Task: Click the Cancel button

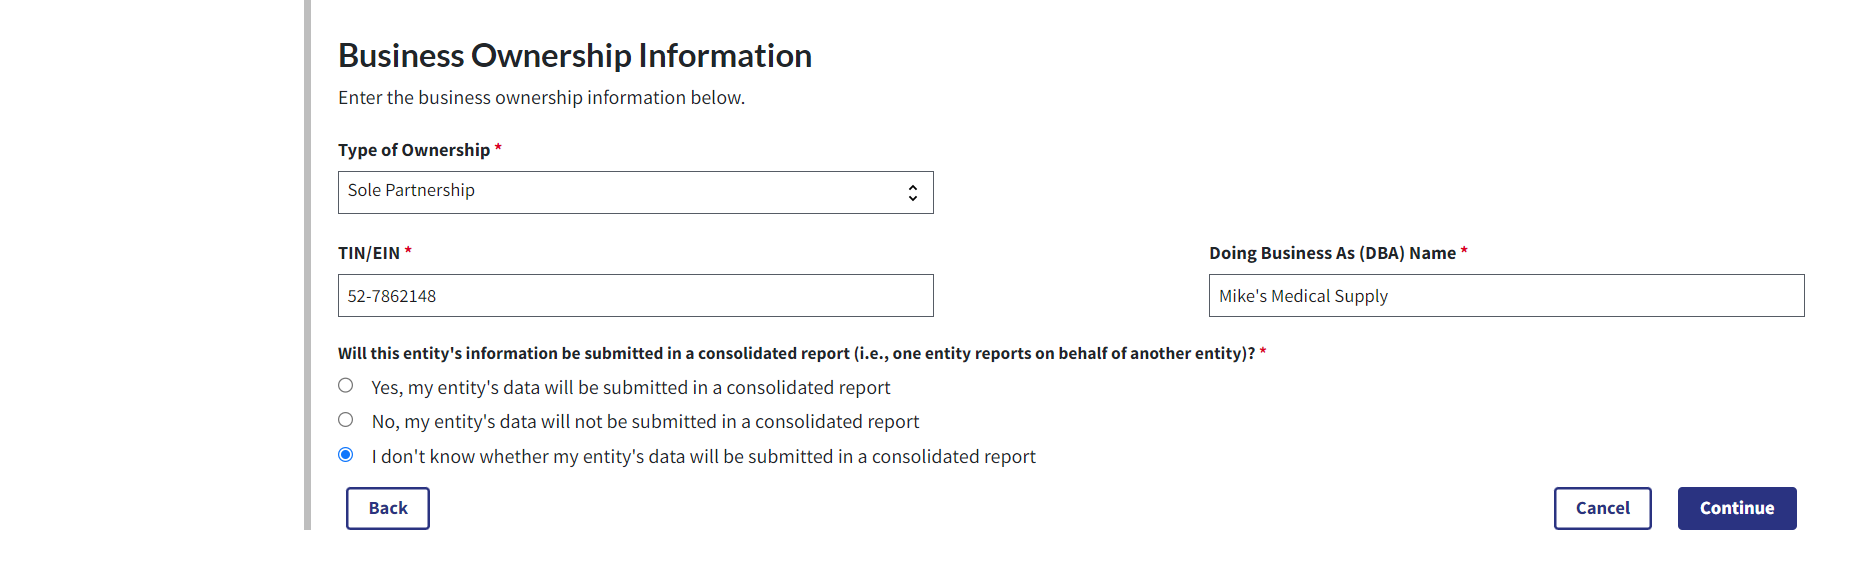Action: coord(1602,508)
